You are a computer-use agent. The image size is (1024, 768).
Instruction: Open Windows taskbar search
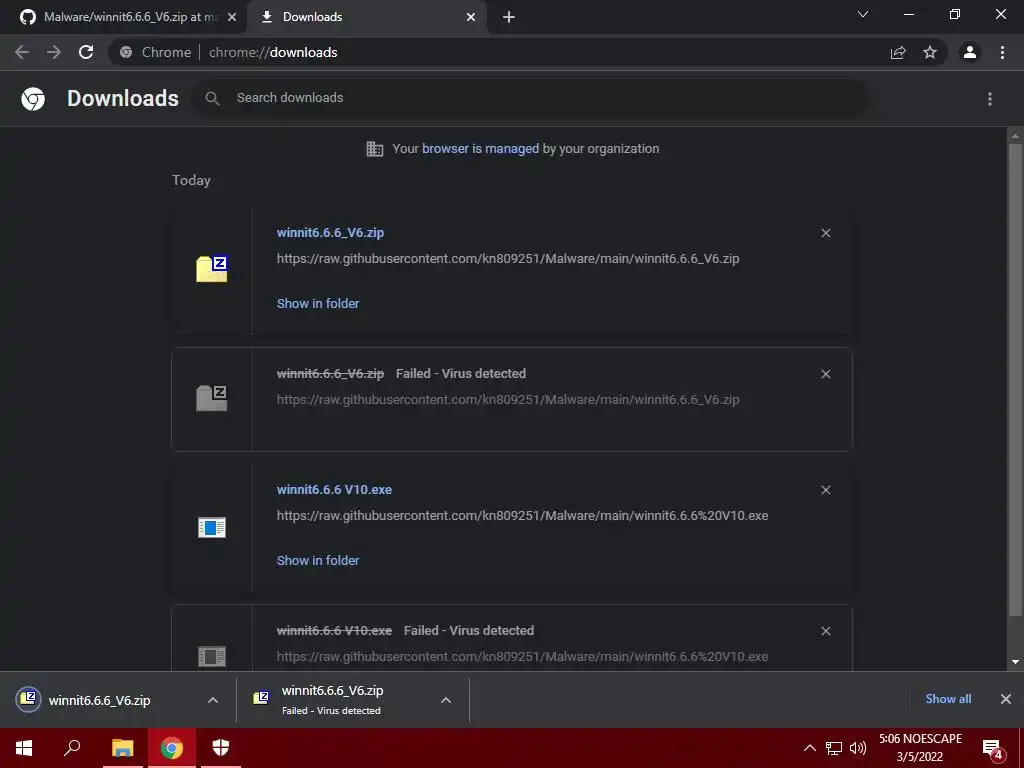(x=72, y=748)
